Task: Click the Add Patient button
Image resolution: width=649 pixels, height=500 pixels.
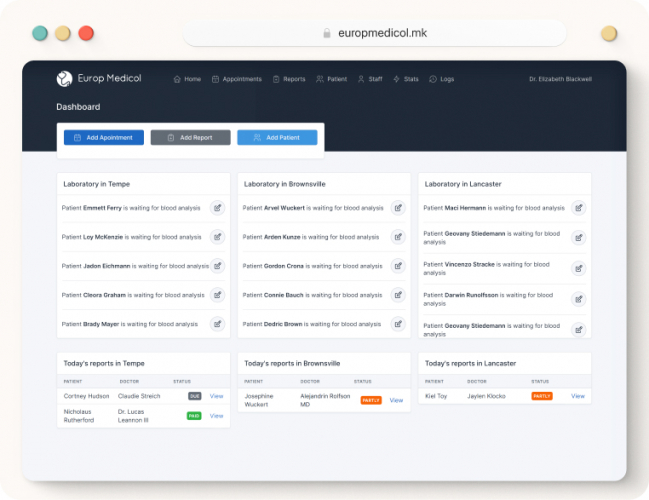Action: pyautogui.click(x=277, y=137)
